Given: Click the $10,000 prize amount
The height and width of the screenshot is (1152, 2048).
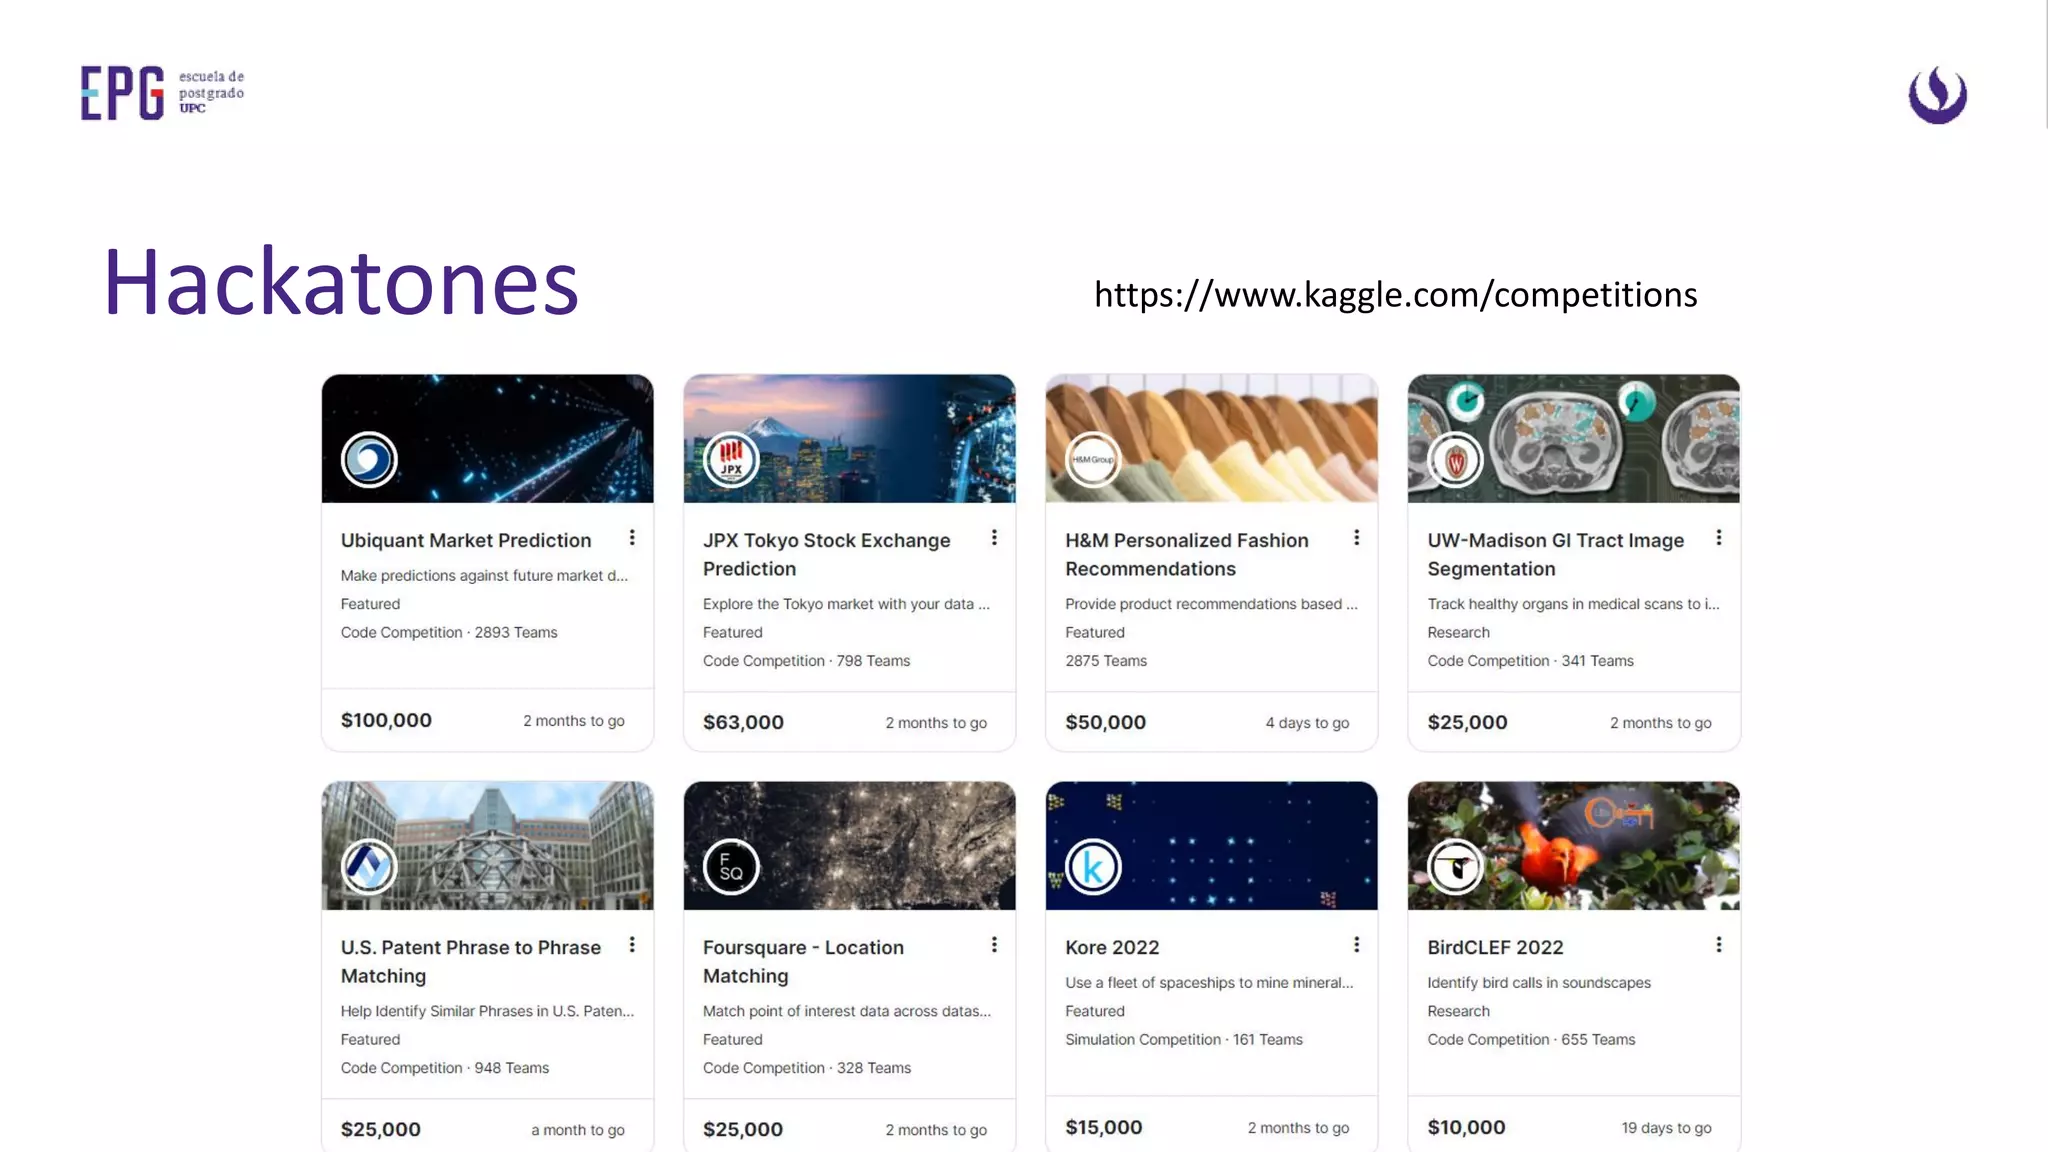Looking at the screenshot, I should pyautogui.click(x=1466, y=1127).
